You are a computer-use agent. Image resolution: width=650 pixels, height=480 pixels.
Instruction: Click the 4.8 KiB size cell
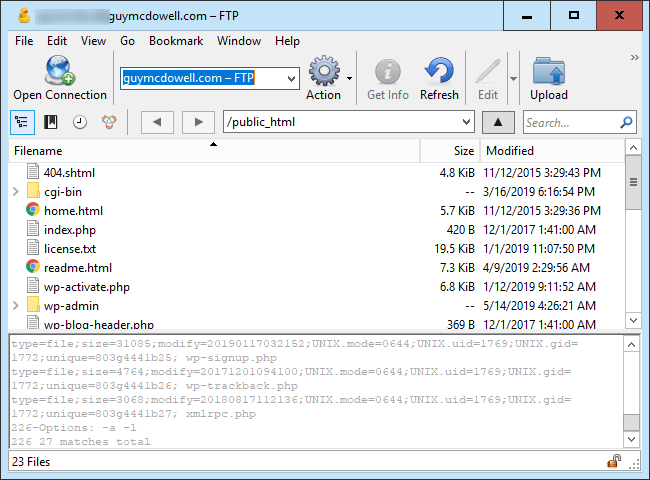(x=457, y=172)
